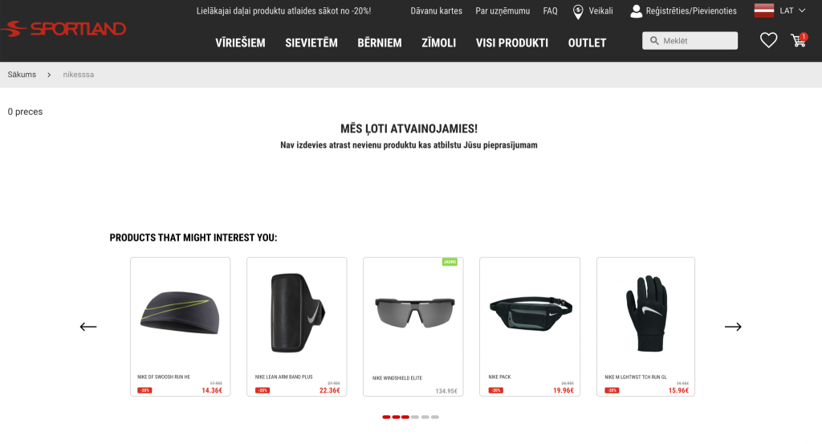The height and width of the screenshot is (444, 822).
Task: Click the user account icon
Action: pyautogui.click(x=636, y=11)
